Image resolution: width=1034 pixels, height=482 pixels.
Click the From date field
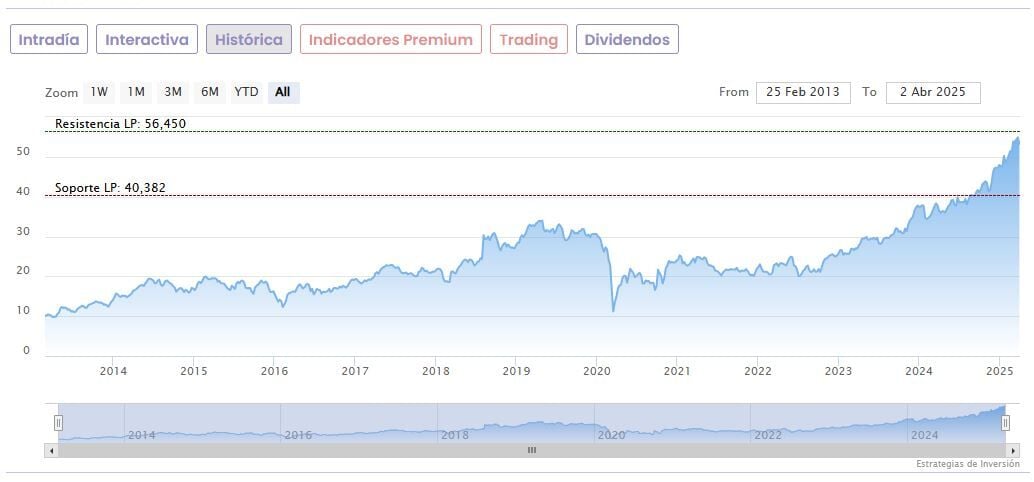pyautogui.click(x=803, y=92)
